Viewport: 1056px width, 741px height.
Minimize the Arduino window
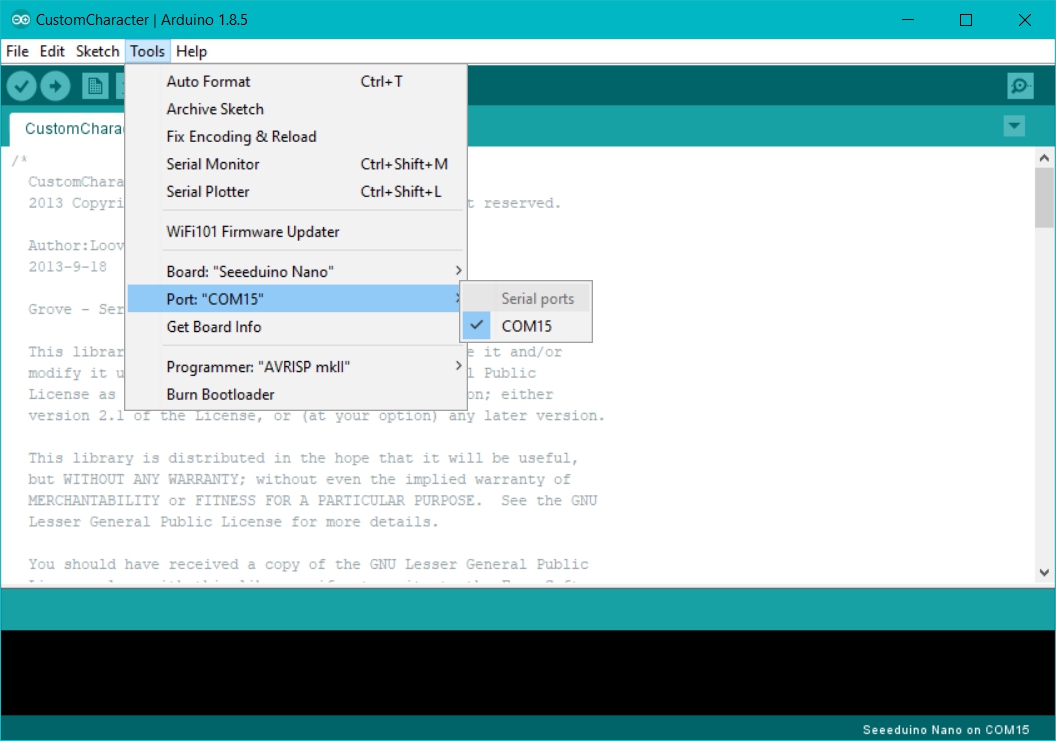pyautogui.click(x=908, y=20)
